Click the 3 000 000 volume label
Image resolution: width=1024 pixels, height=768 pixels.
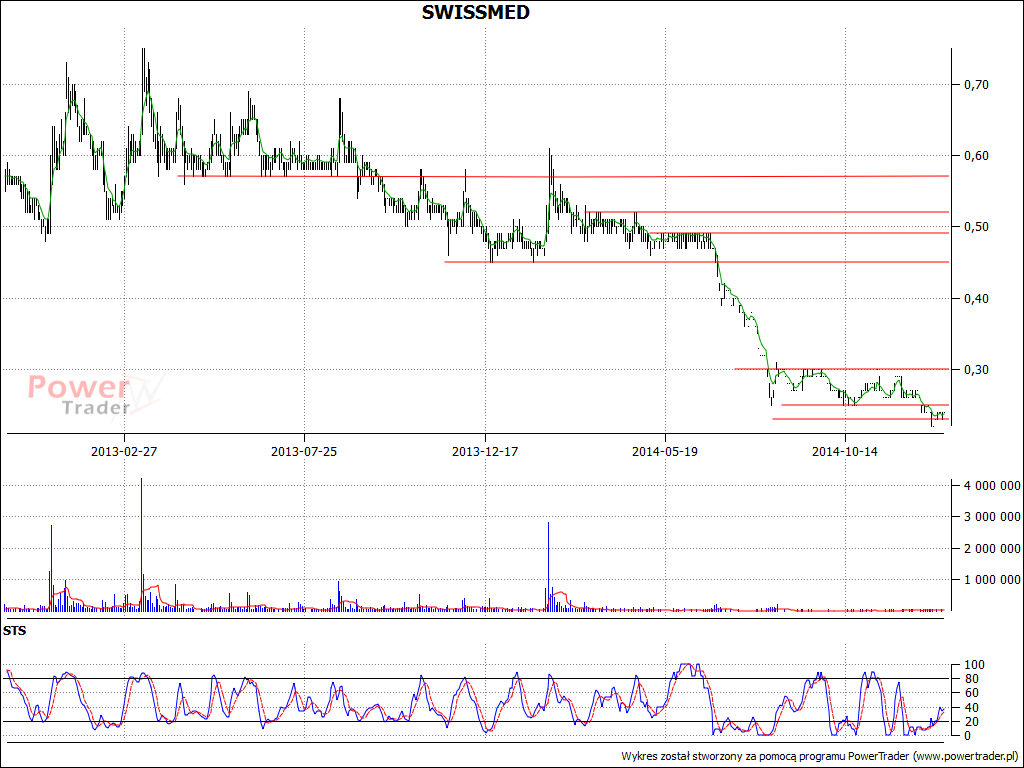pos(991,517)
